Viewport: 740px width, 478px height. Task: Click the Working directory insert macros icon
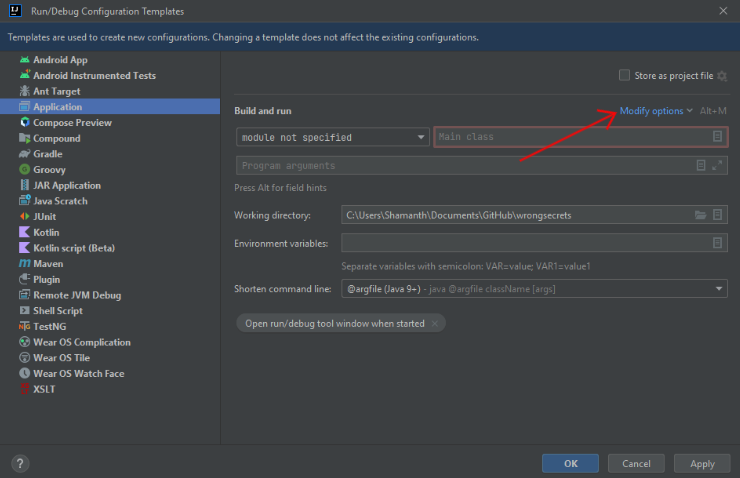pyautogui.click(x=717, y=215)
